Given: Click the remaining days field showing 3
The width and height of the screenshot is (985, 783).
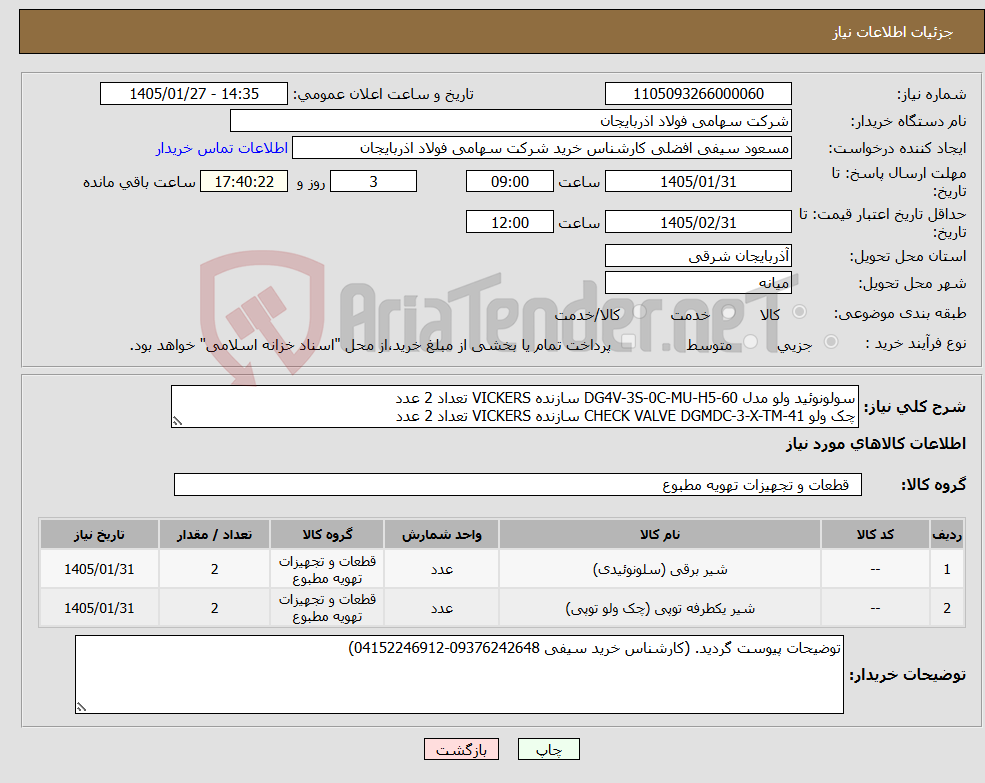Looking at the screenshot, I should (373, 182).
